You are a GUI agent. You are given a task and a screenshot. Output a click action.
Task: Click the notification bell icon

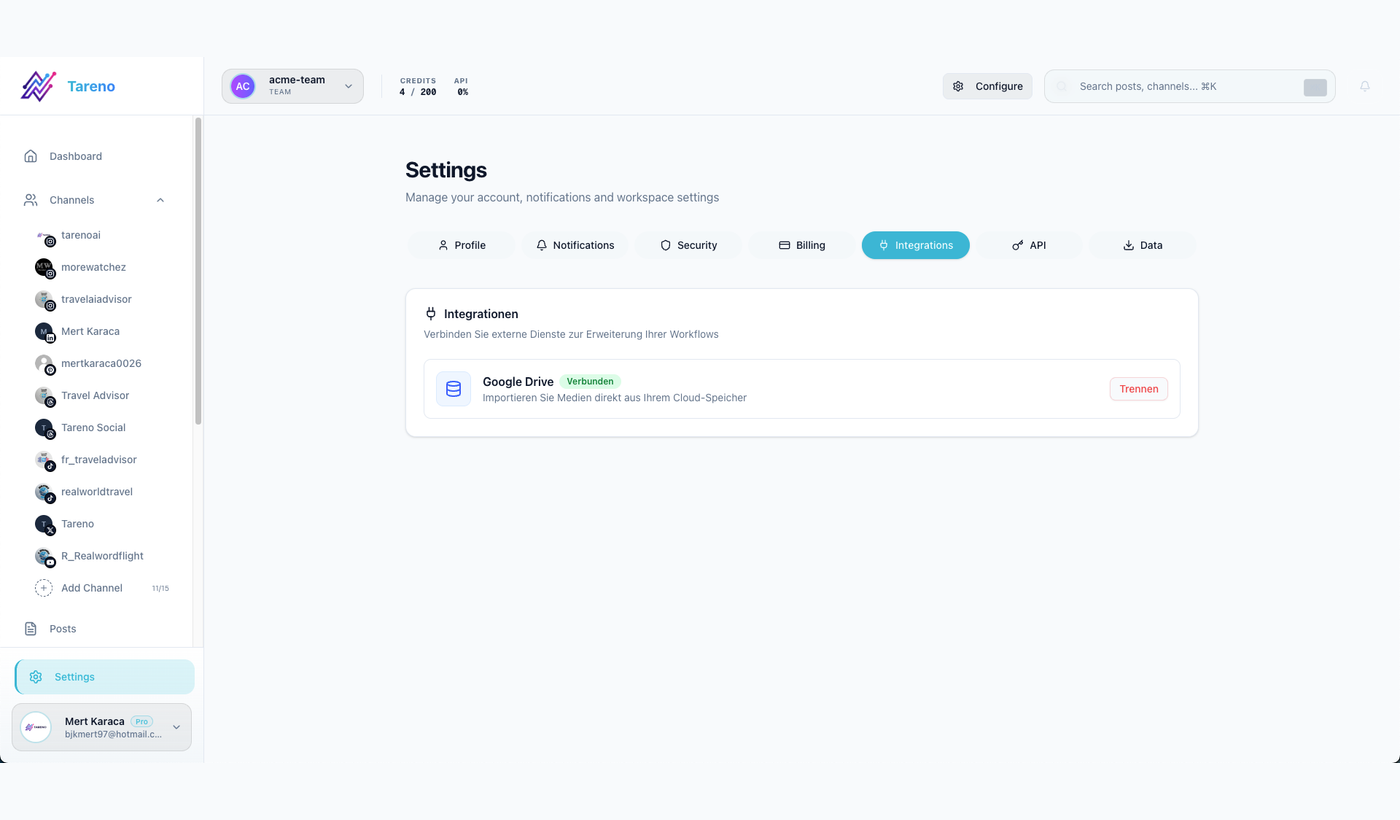(1365, 86)
